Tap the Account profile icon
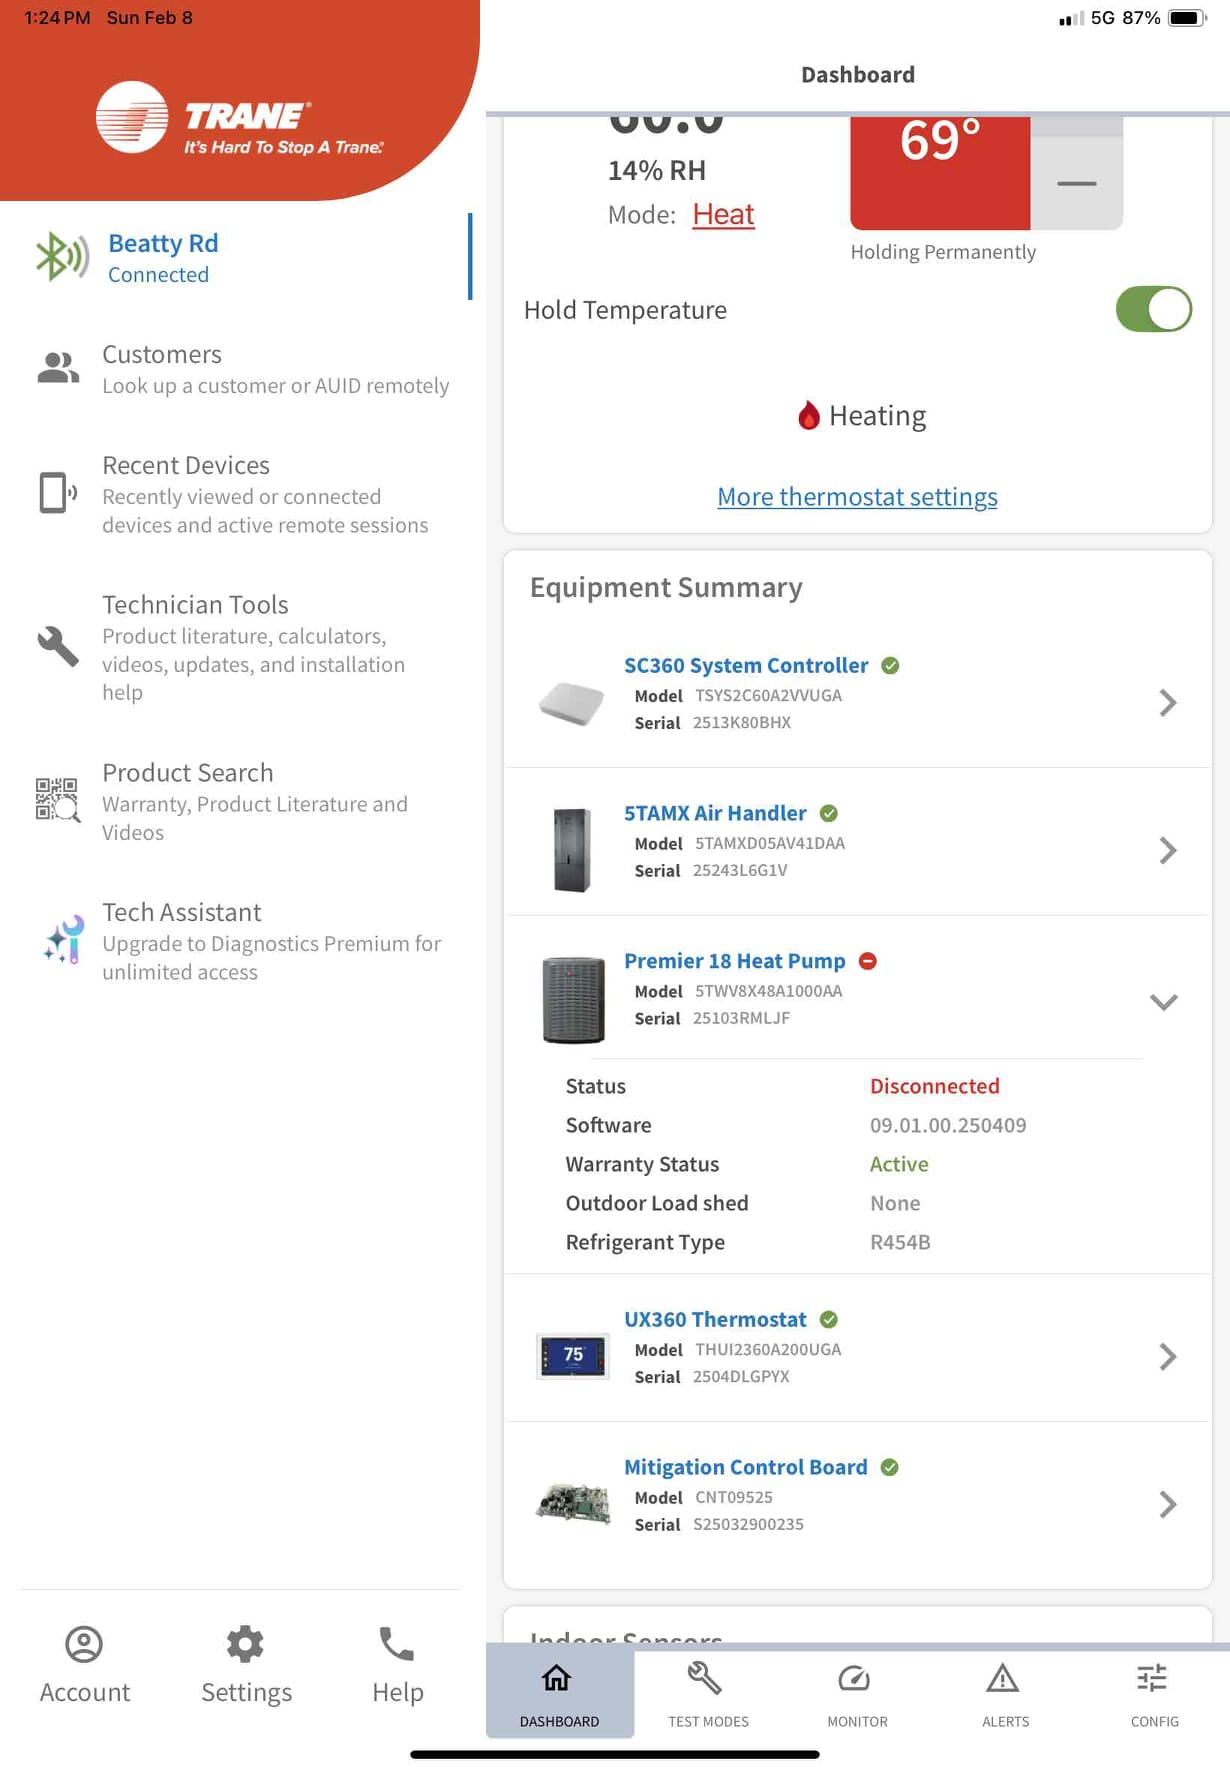 coord(84,1644)
